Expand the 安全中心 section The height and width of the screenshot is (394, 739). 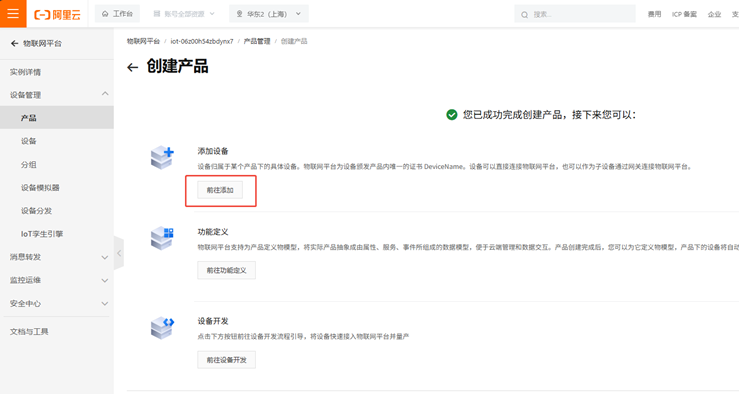57,304
